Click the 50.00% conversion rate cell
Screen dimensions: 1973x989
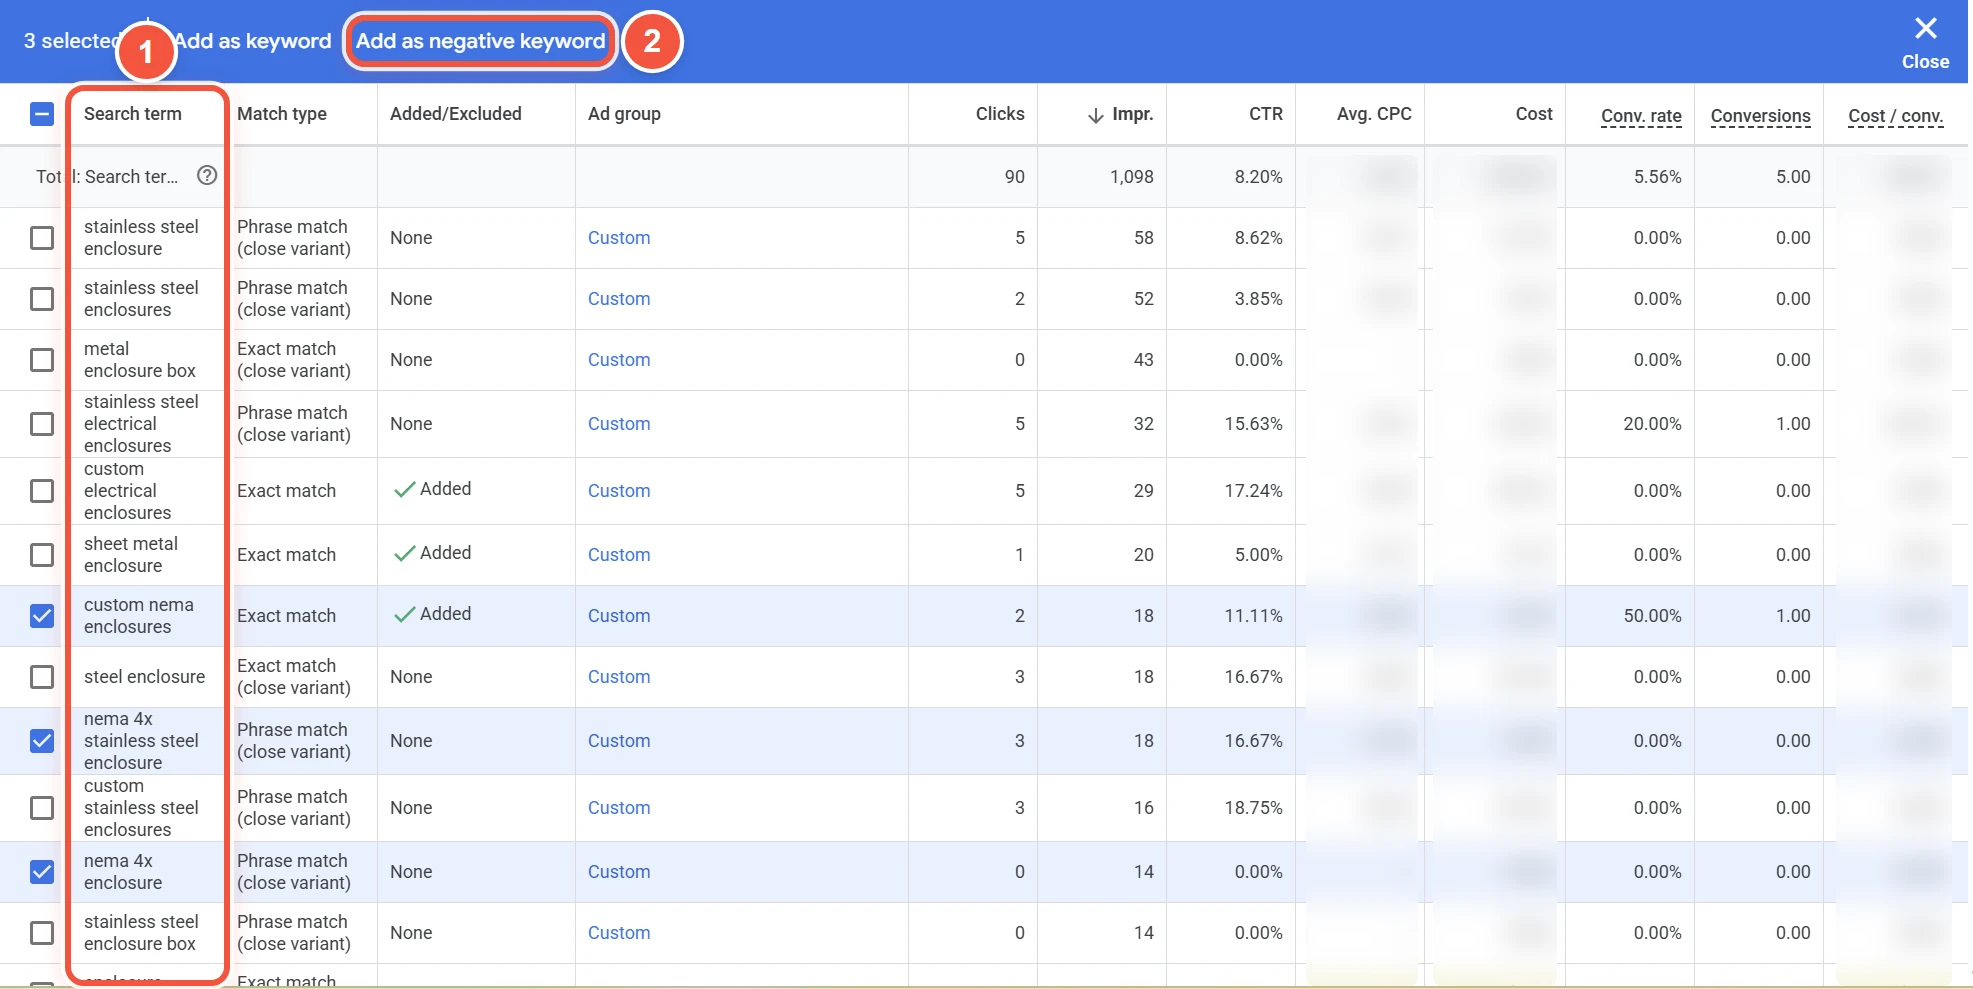(1652, 616)
